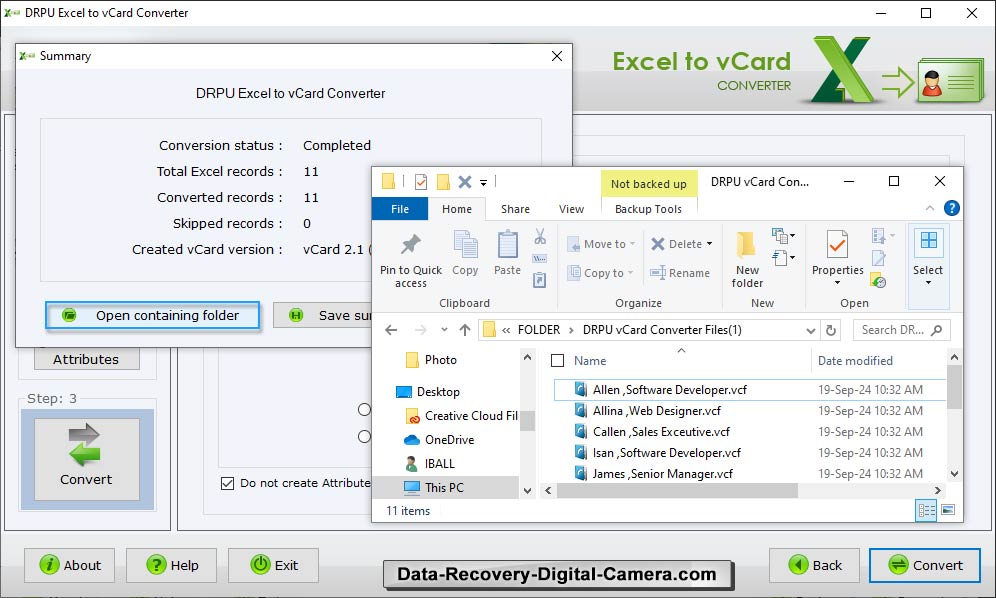Click the Step 3 Convert arrows icon

tap(84, 445)
